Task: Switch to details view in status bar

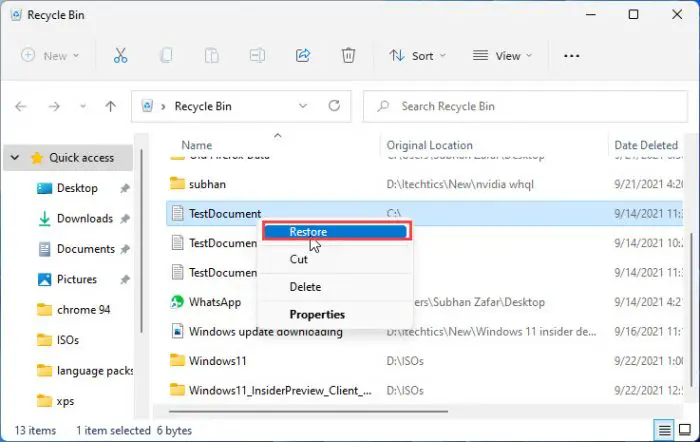Action: click(x=664, y=430)
